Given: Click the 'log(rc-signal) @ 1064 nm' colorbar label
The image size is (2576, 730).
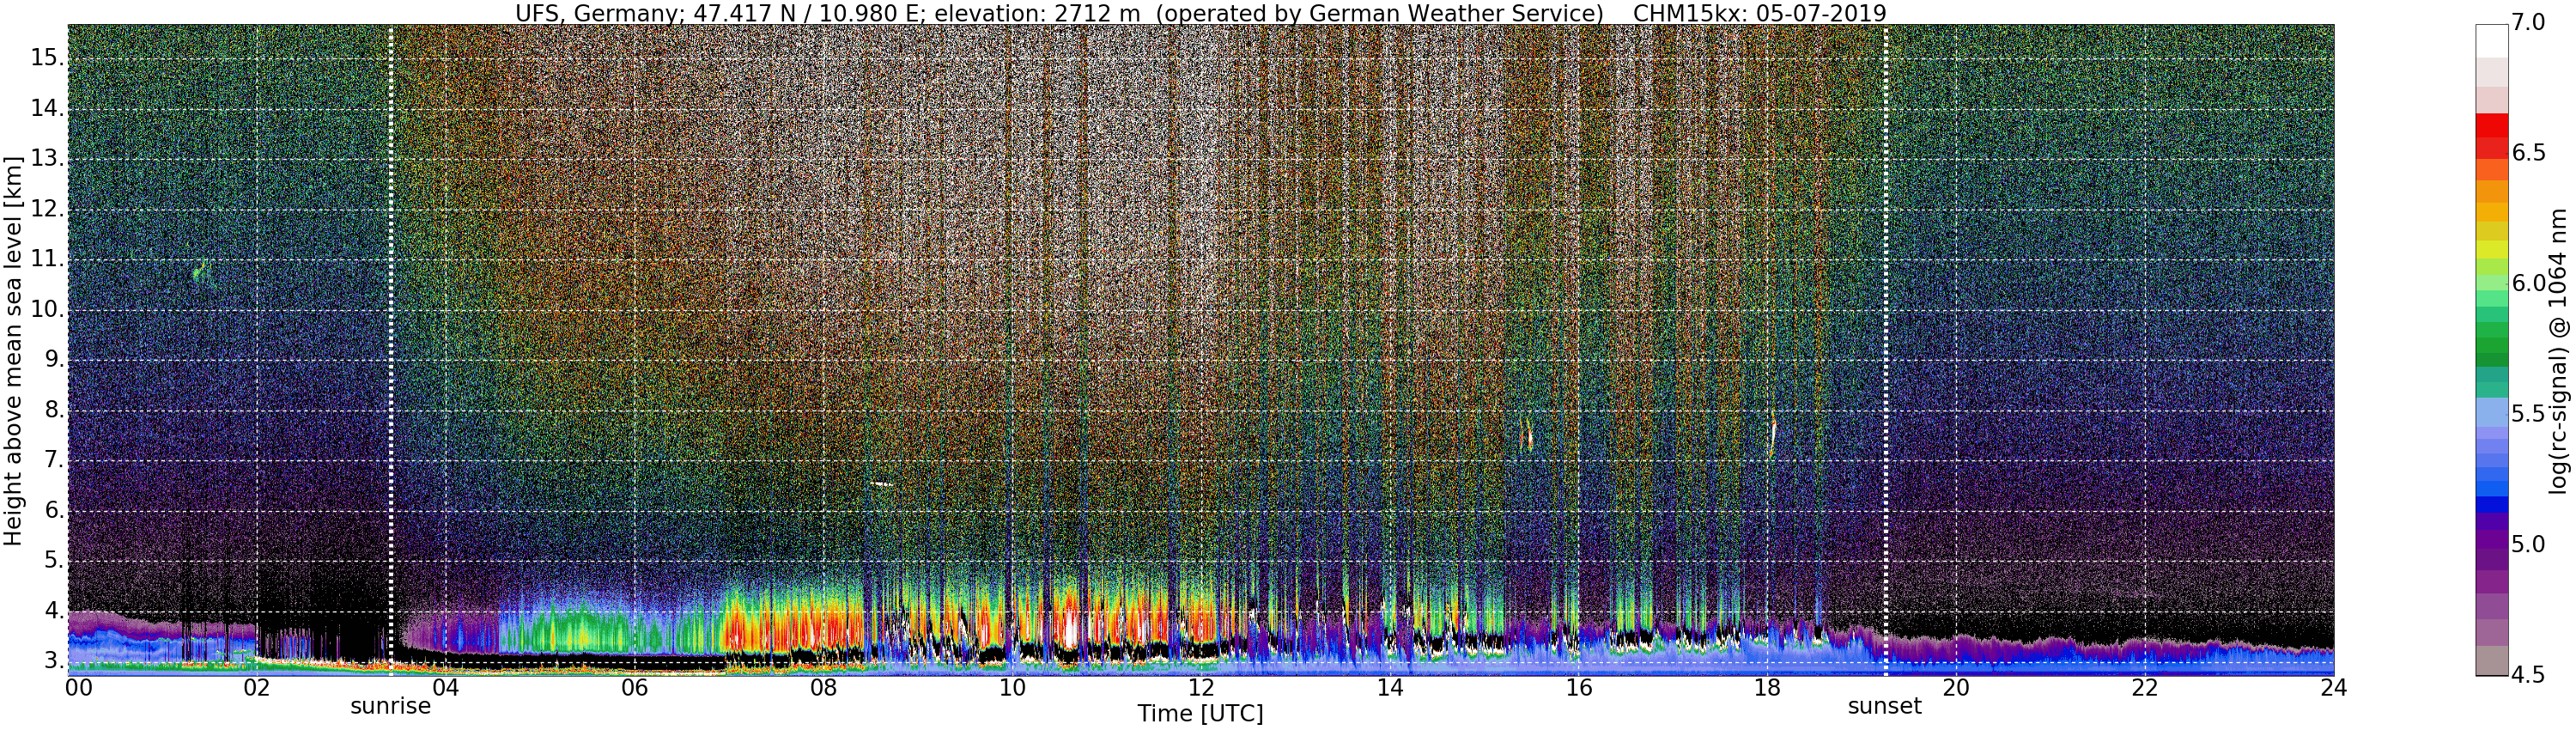Looking at the screenshot, I should [x=2558, y=350].
